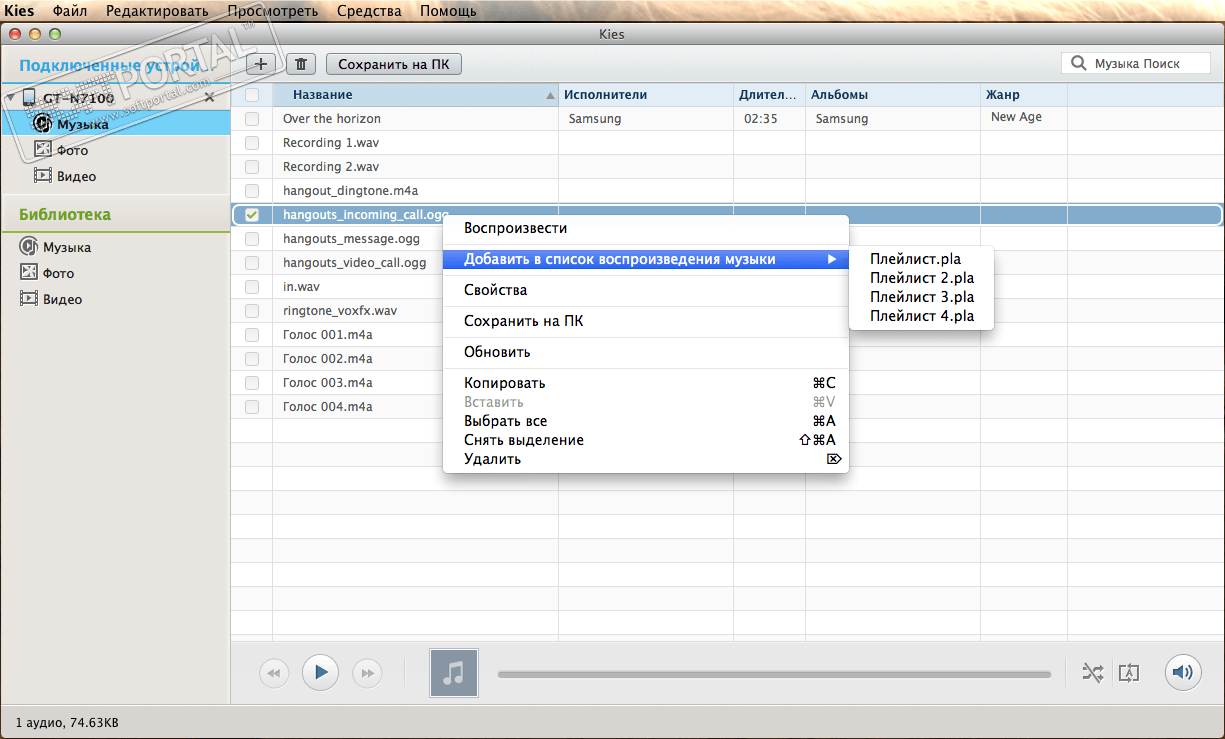Uncheck the box for hangouts_incoming_call.ogg

pyautogui.click(x=252, y=215)
